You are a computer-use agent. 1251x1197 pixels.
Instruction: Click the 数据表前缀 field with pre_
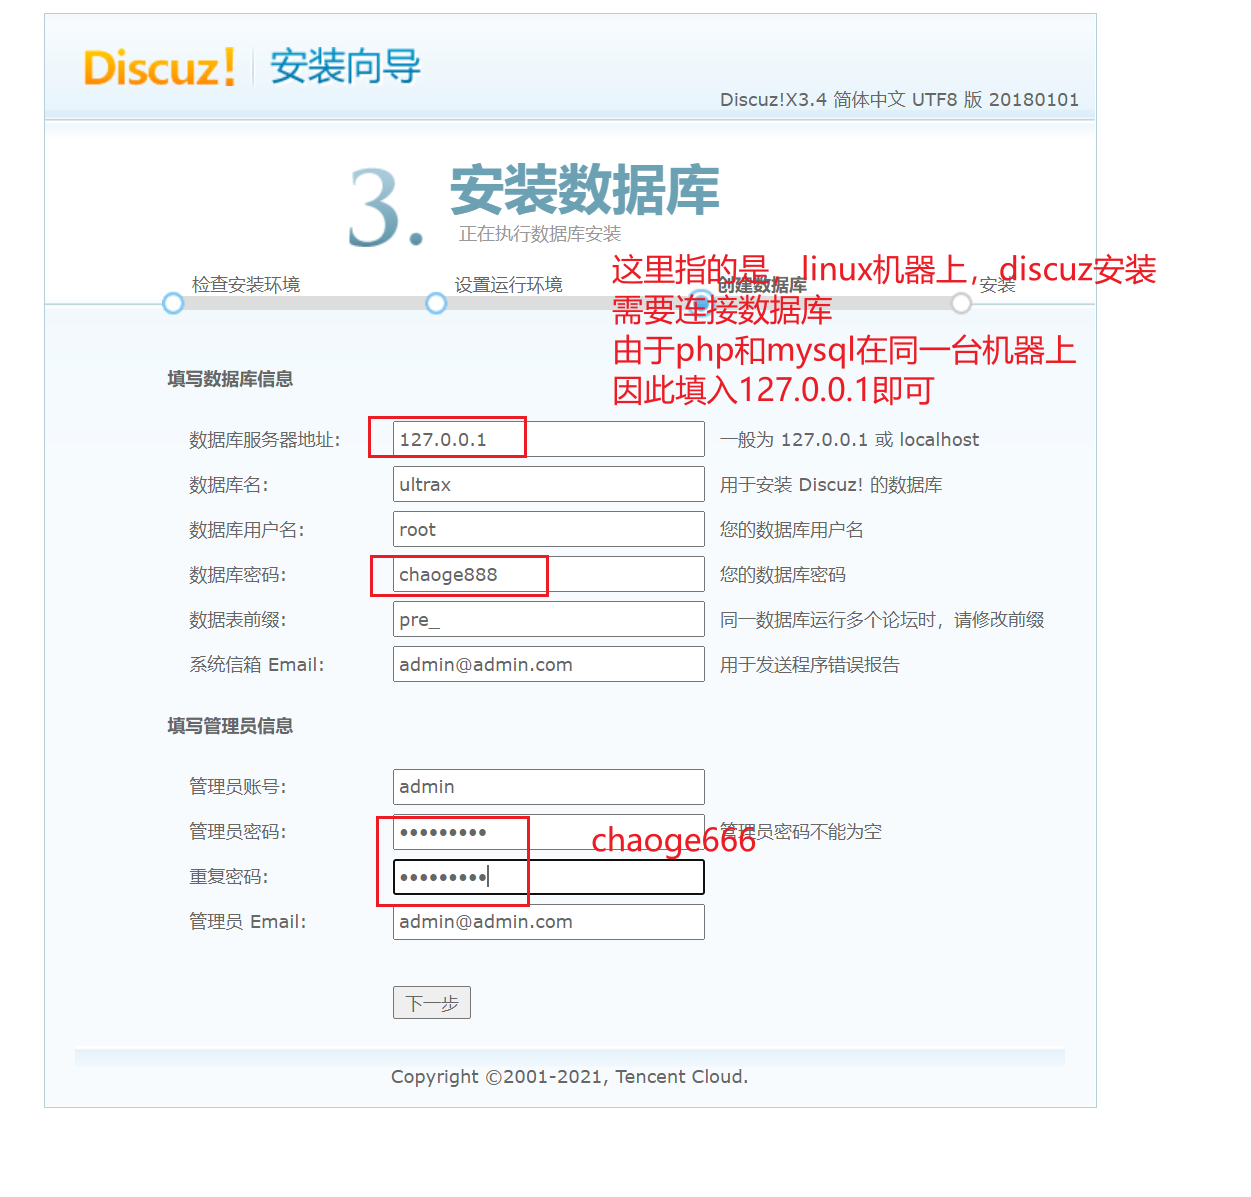point(548,619)
